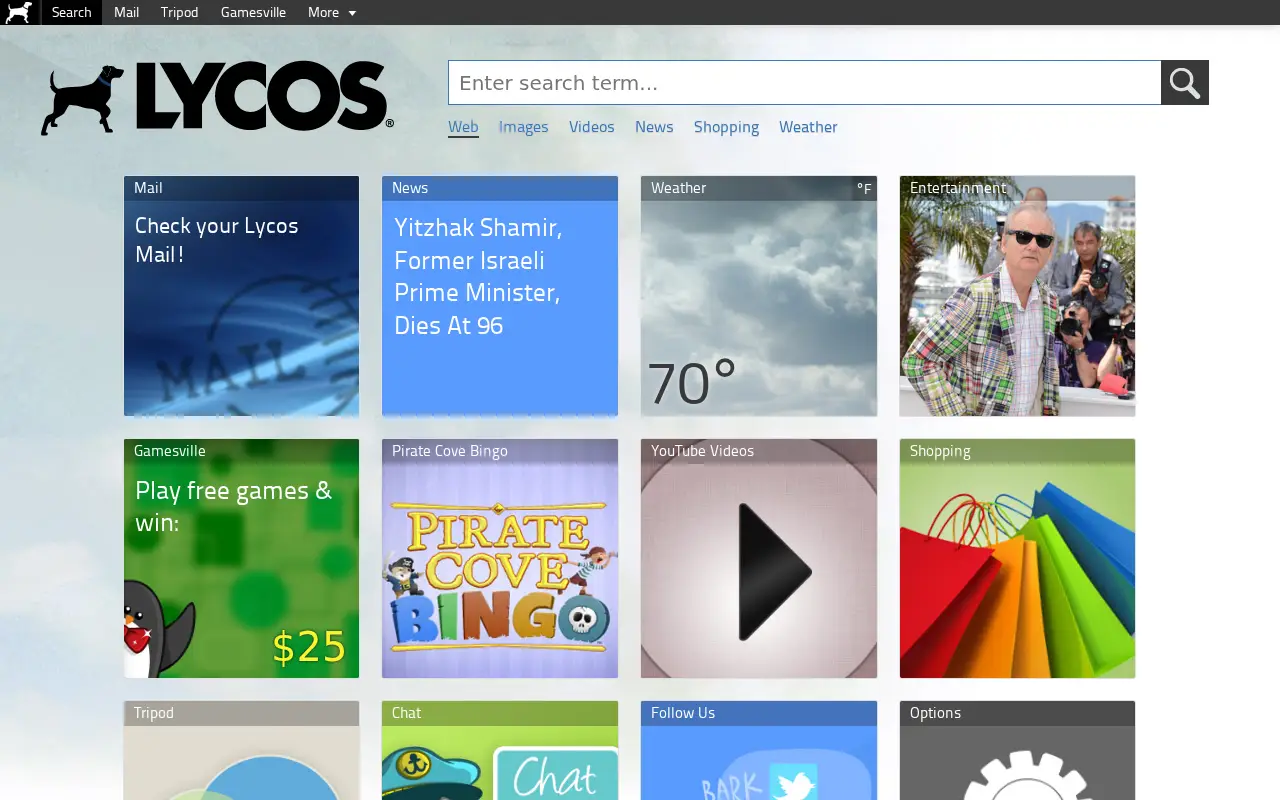Read the Yitzhak Shamir news headline
1280x800 pixels.
point(478,276)
